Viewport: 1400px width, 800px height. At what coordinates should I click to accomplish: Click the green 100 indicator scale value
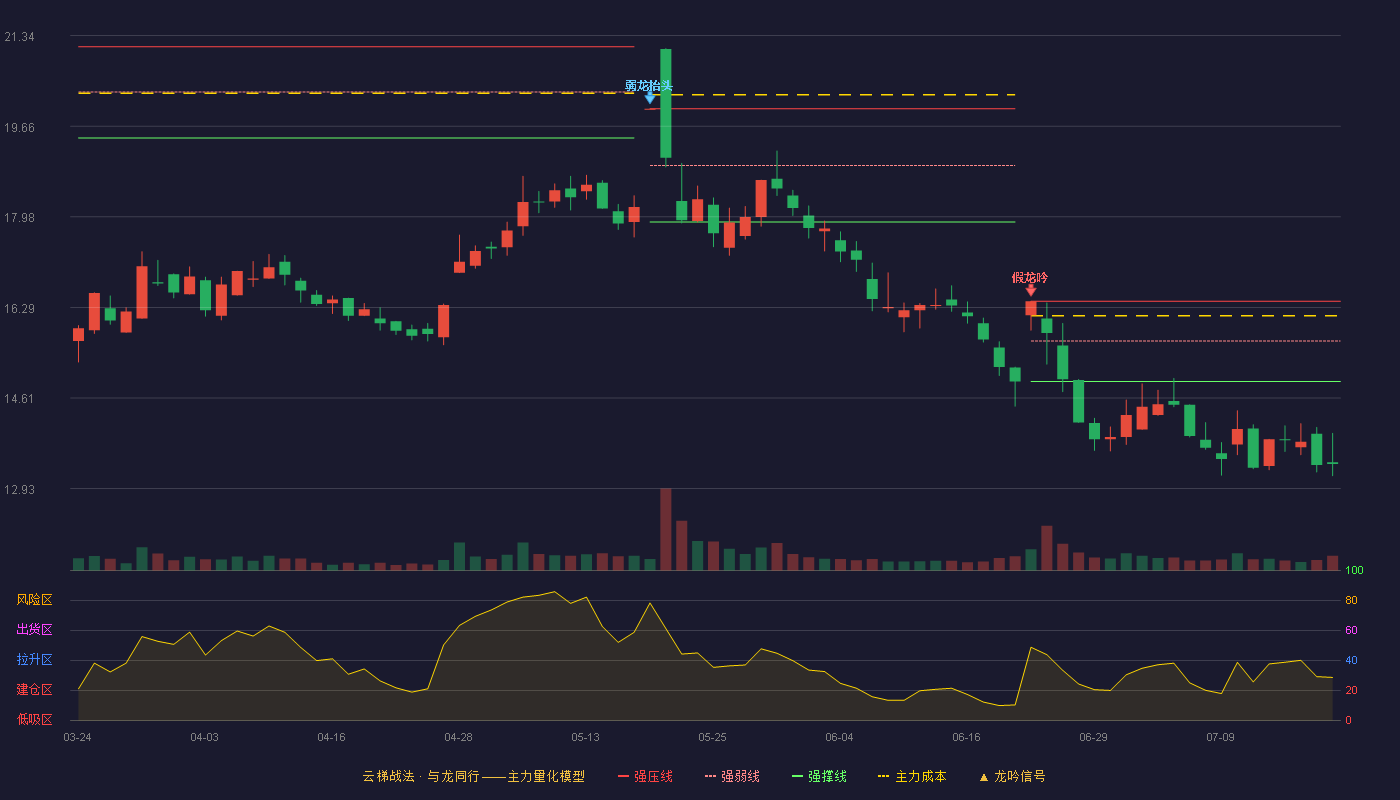(1354, 570)
